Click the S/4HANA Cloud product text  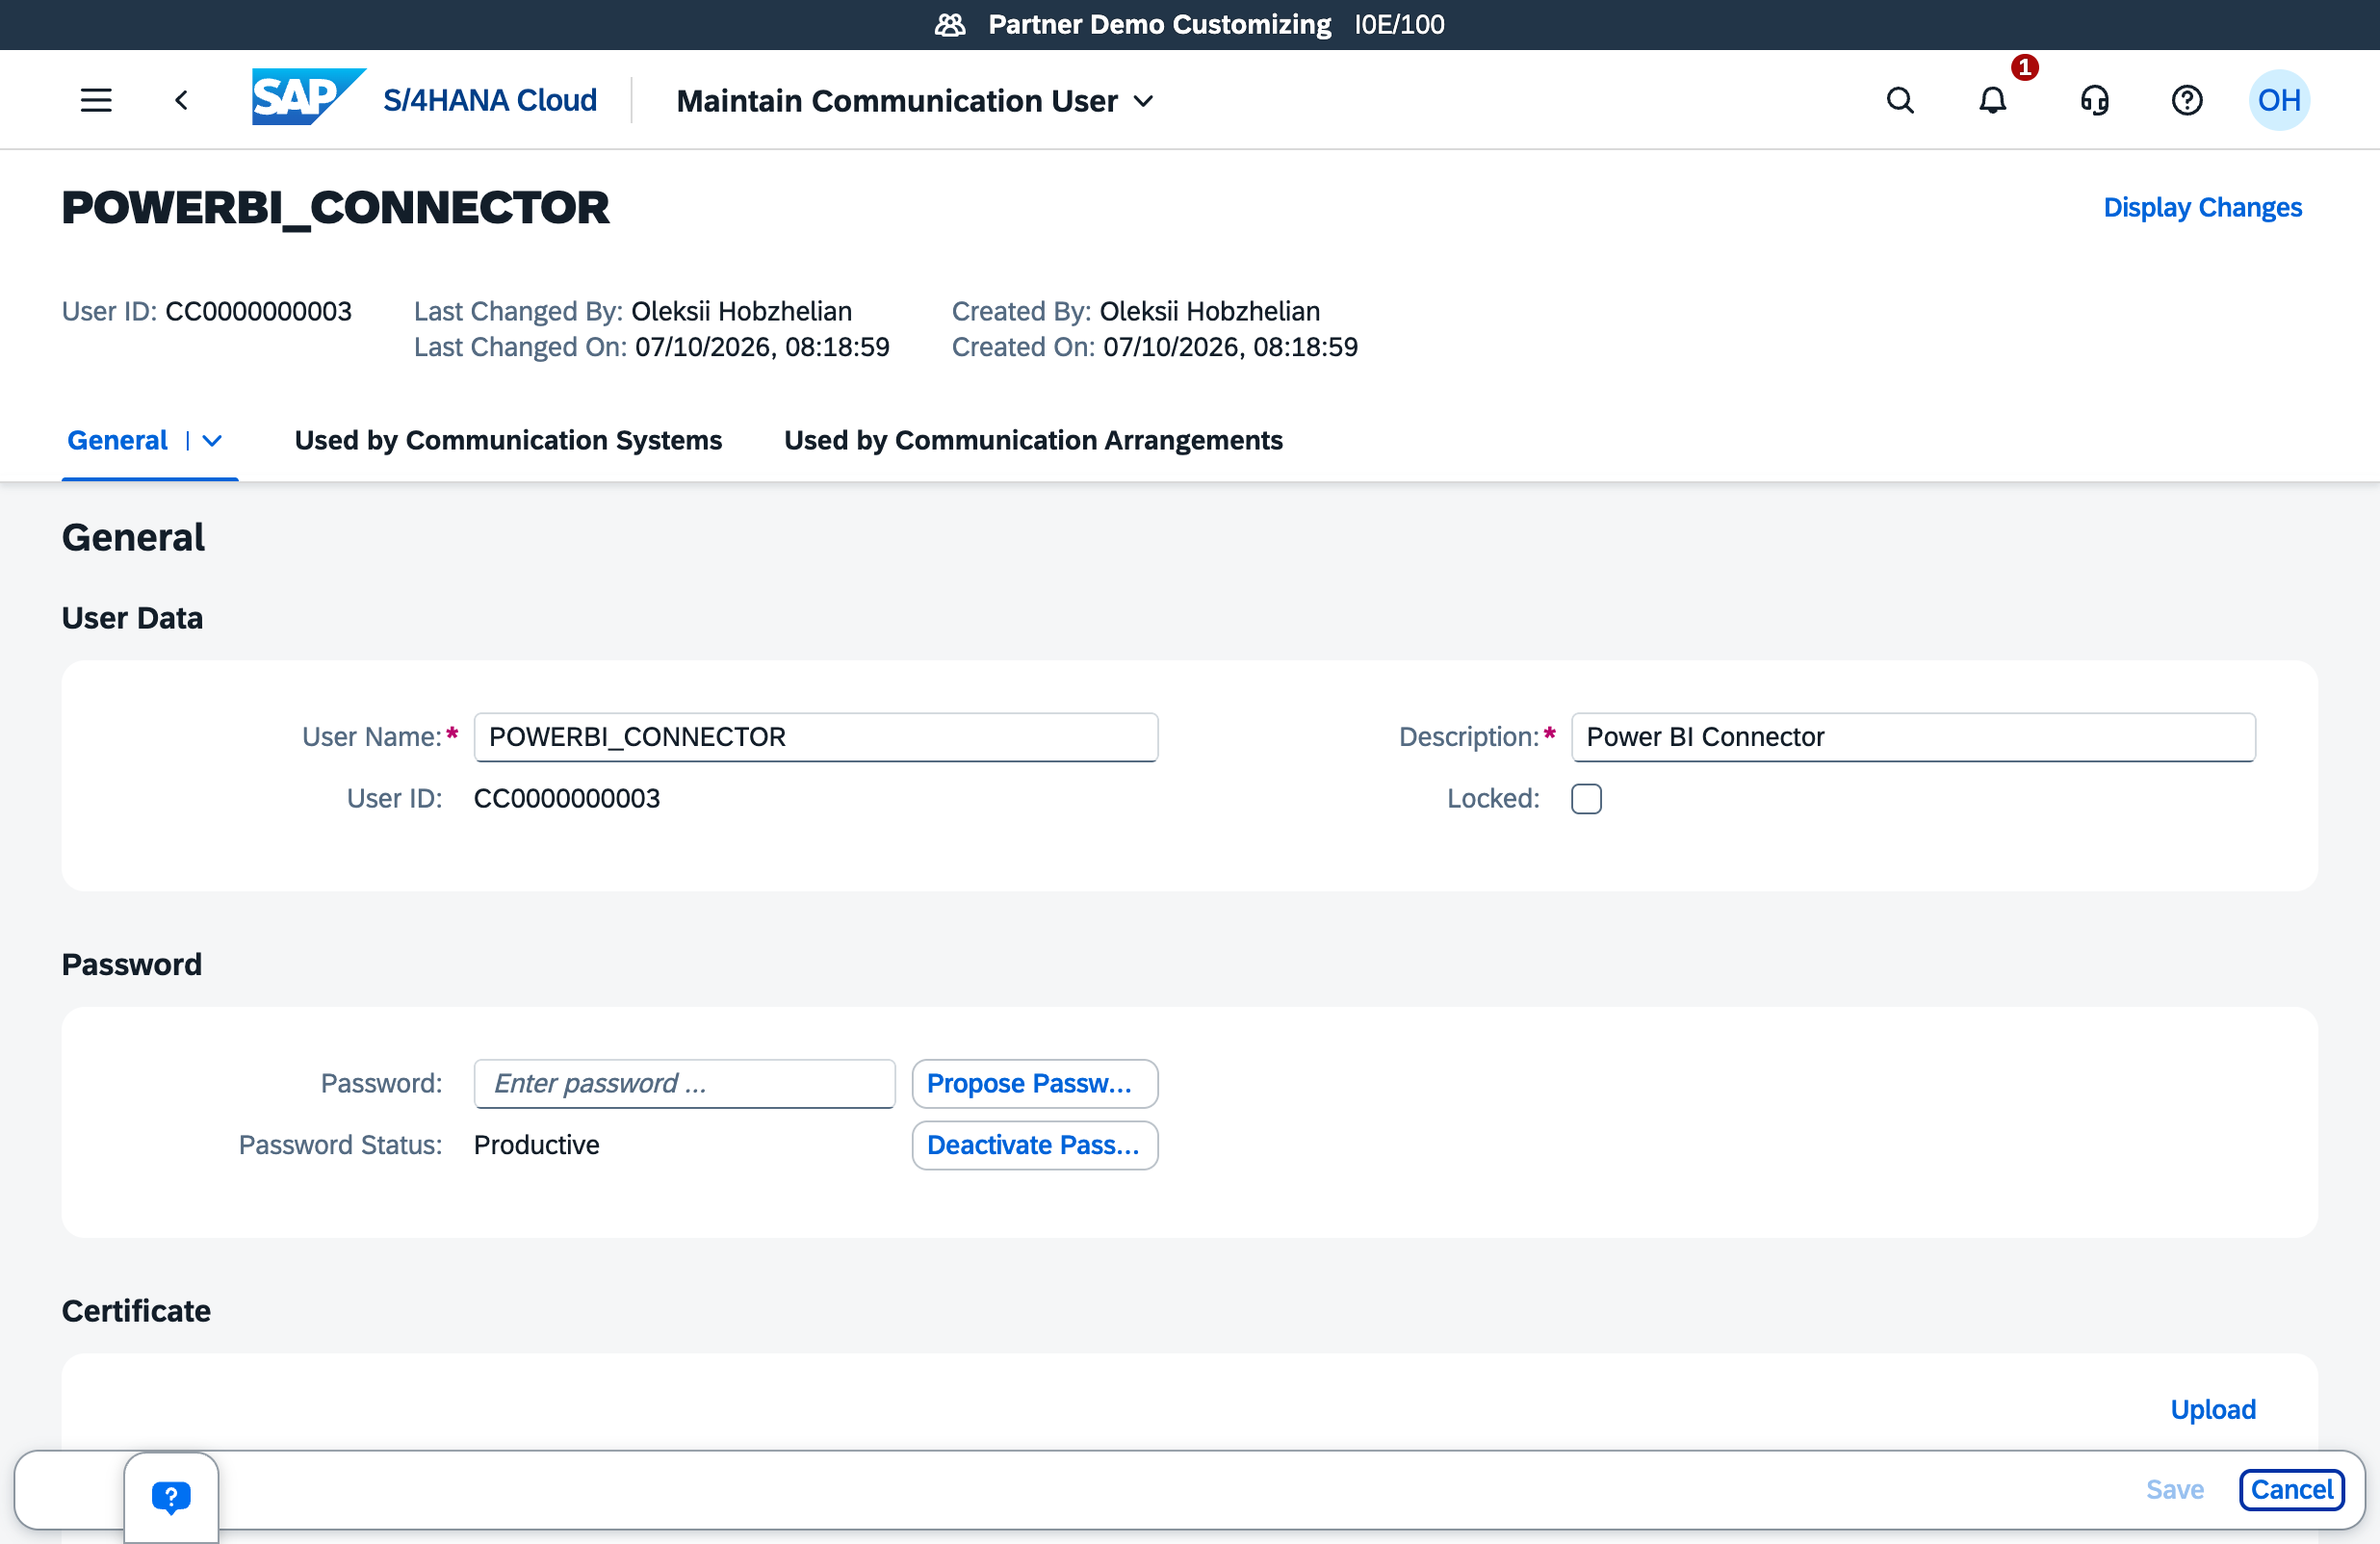pos(490,100)
